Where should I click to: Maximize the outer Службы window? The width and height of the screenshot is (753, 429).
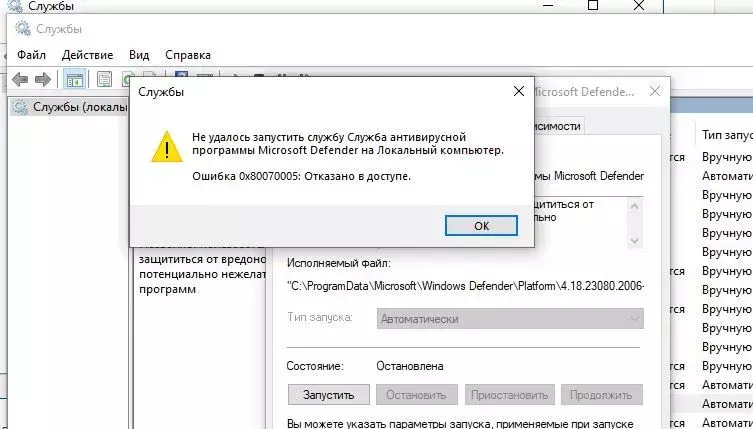(593, 5)
